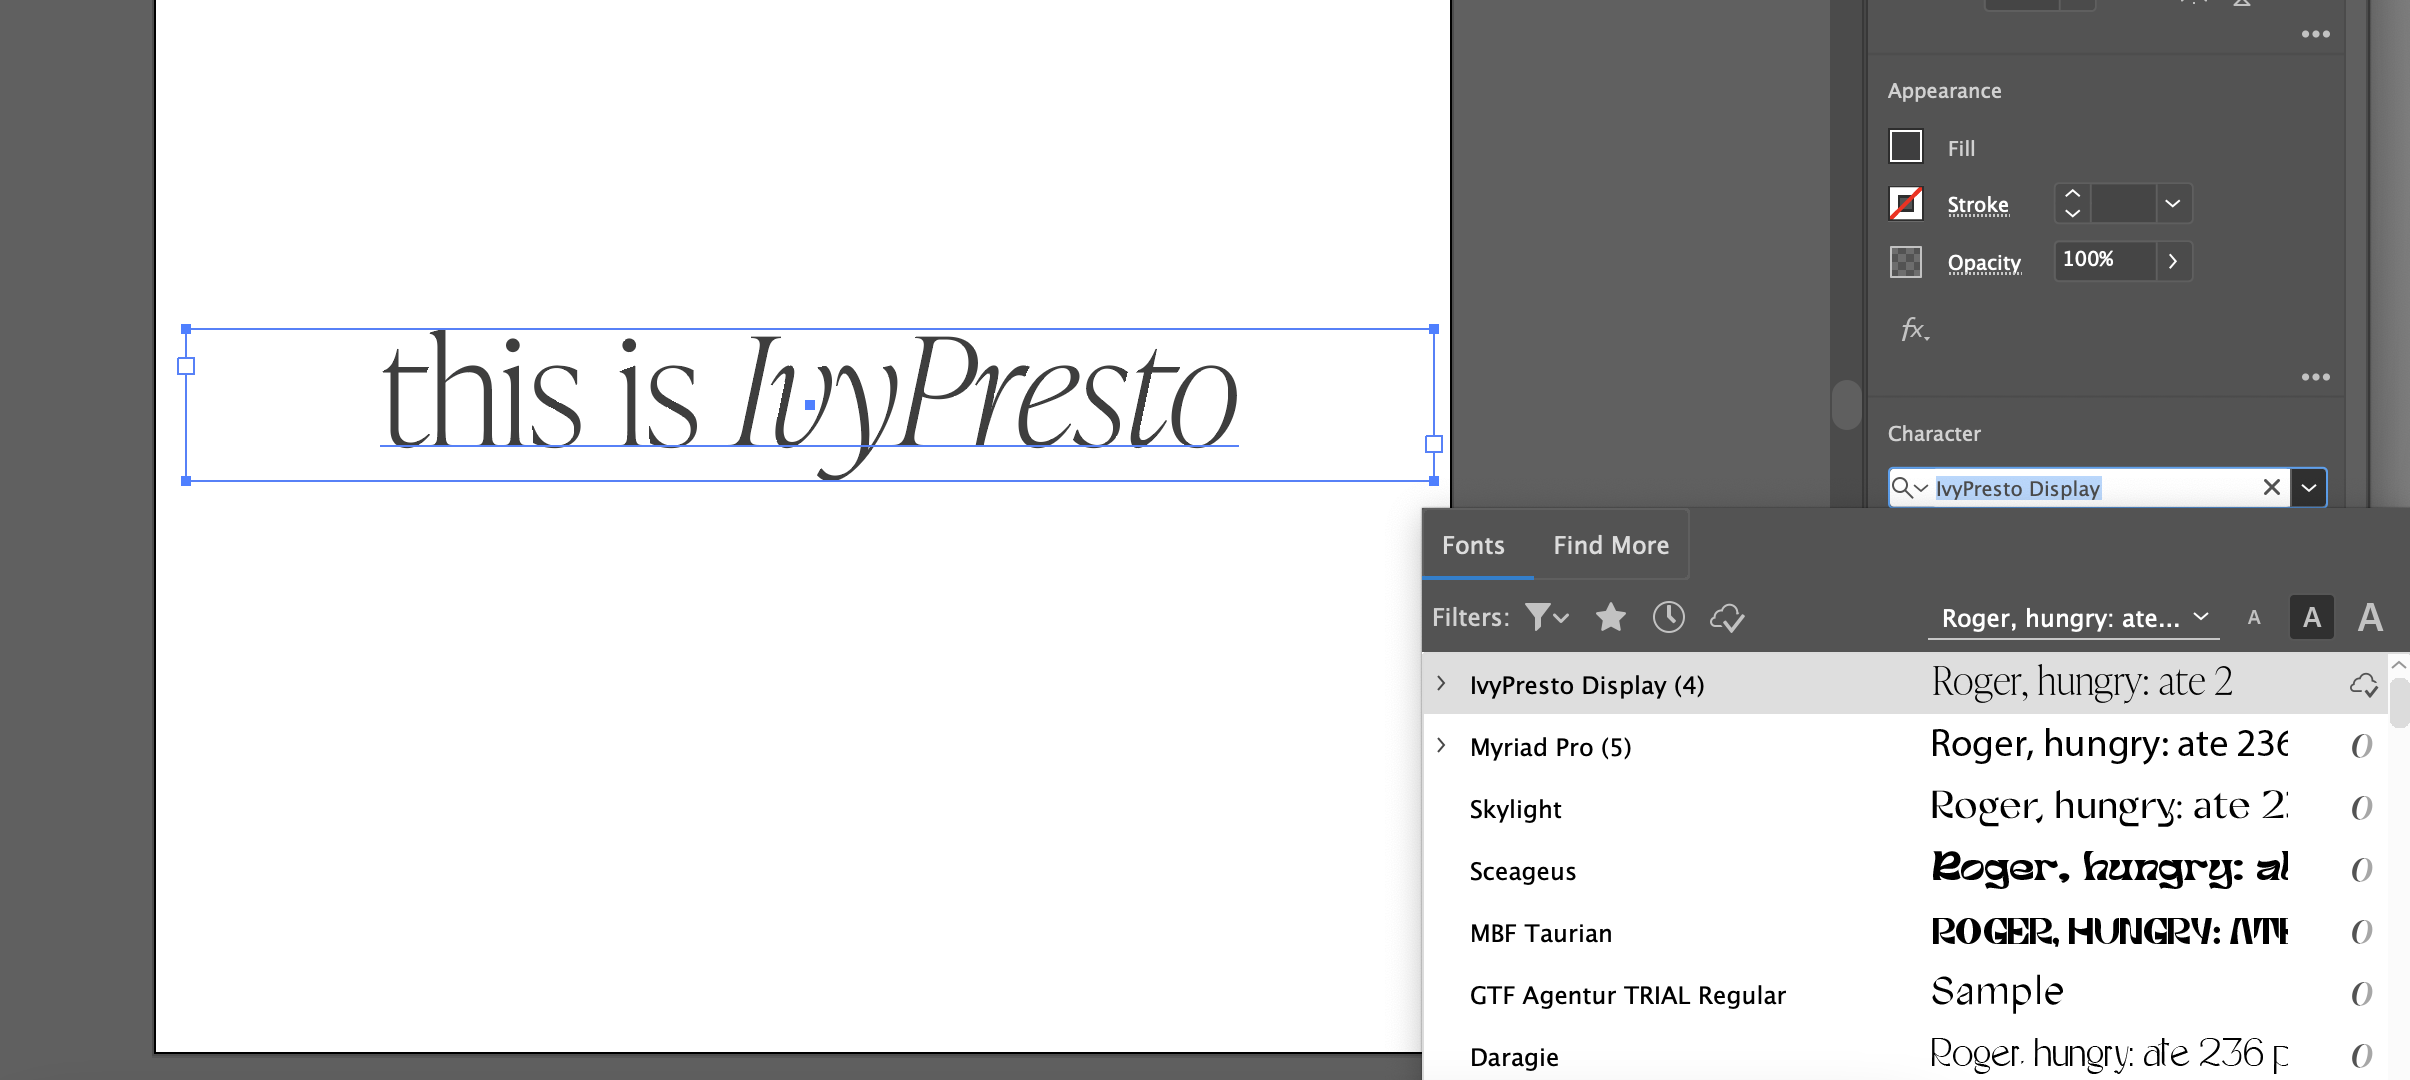Toggle the favorites star filter
Screen dimensions: 2410x1080
[x=1610, y=617]
